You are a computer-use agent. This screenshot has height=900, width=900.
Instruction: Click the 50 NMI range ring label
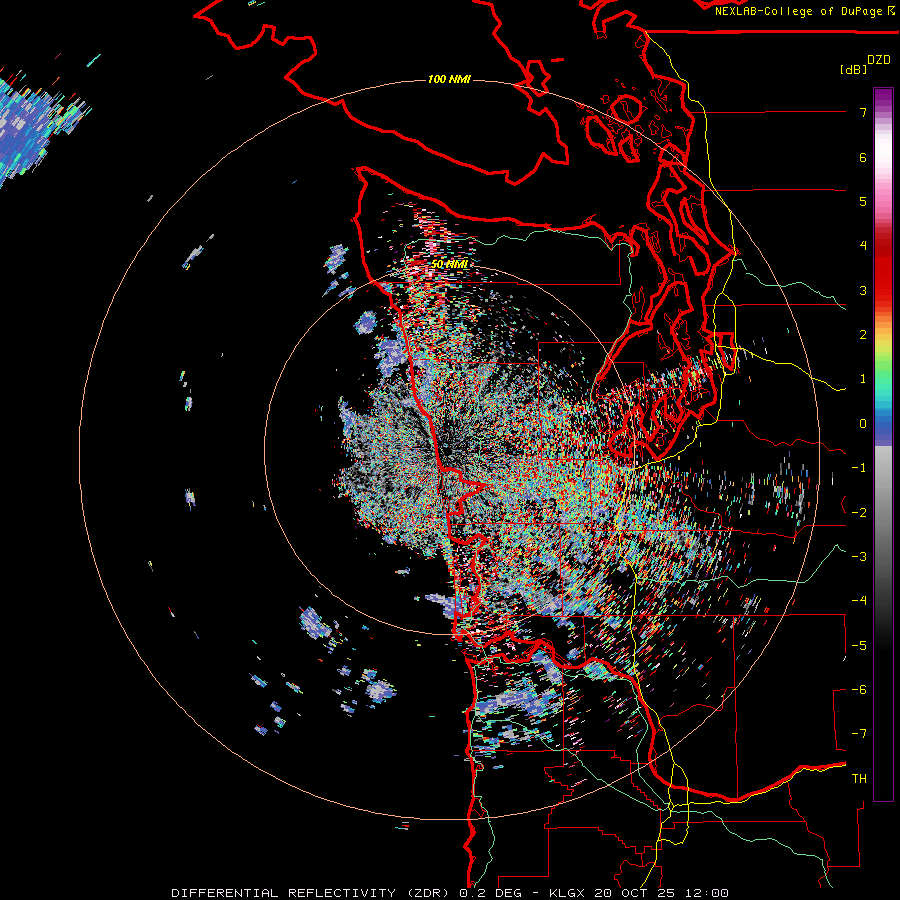449,263
